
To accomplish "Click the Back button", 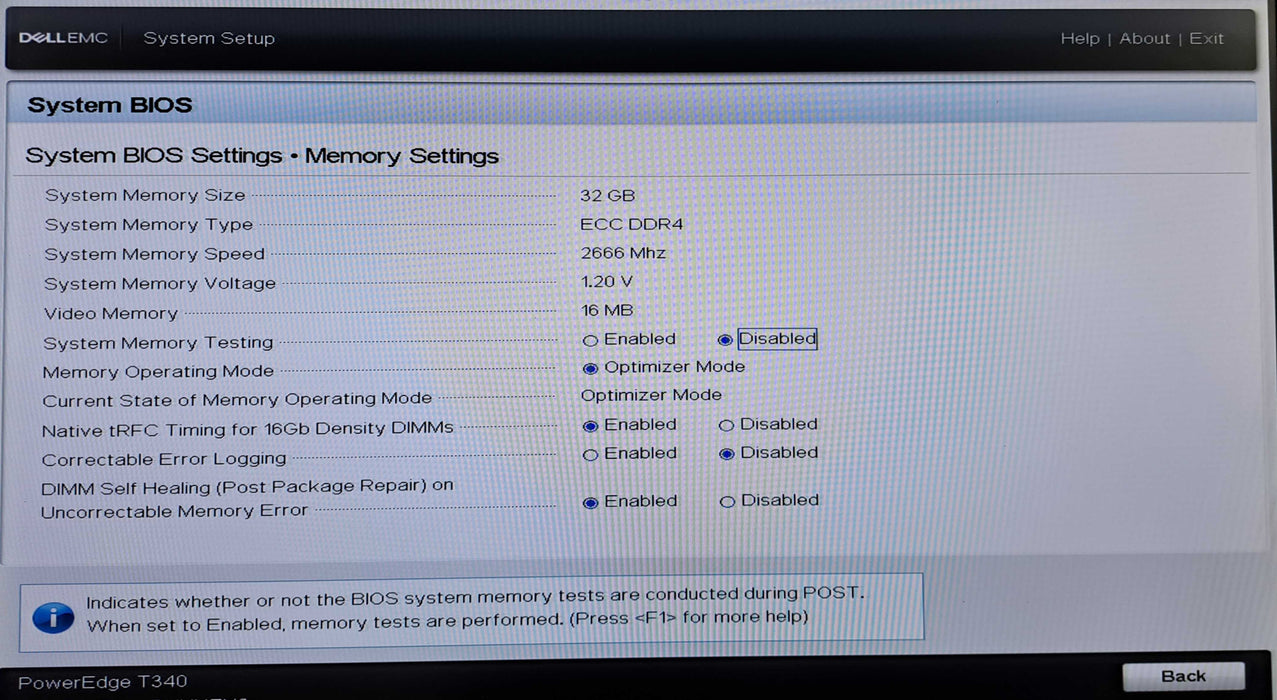I will coord(1184,677).
